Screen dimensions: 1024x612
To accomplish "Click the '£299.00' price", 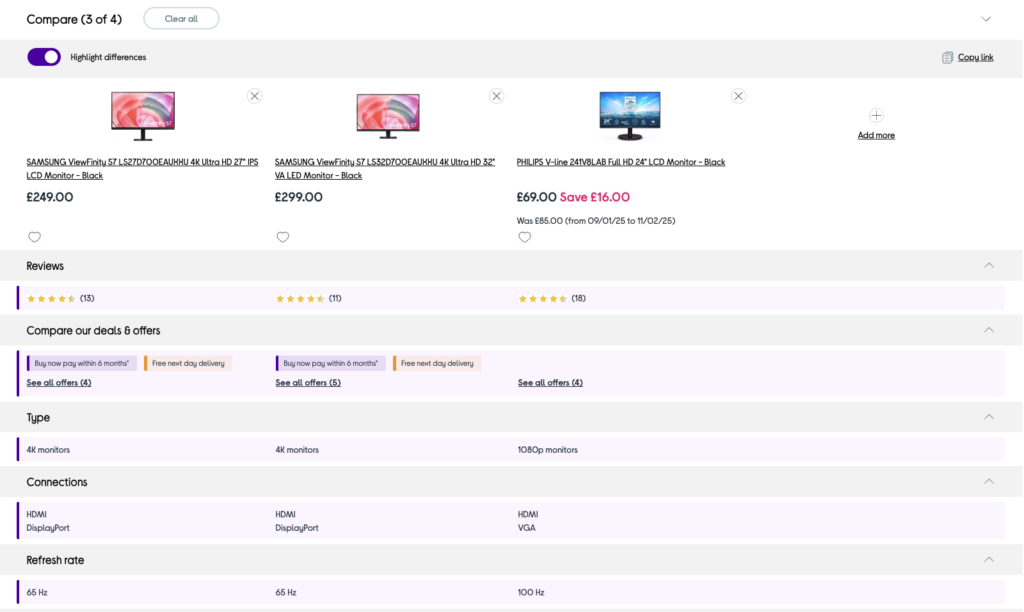I will tap(298, 197).
